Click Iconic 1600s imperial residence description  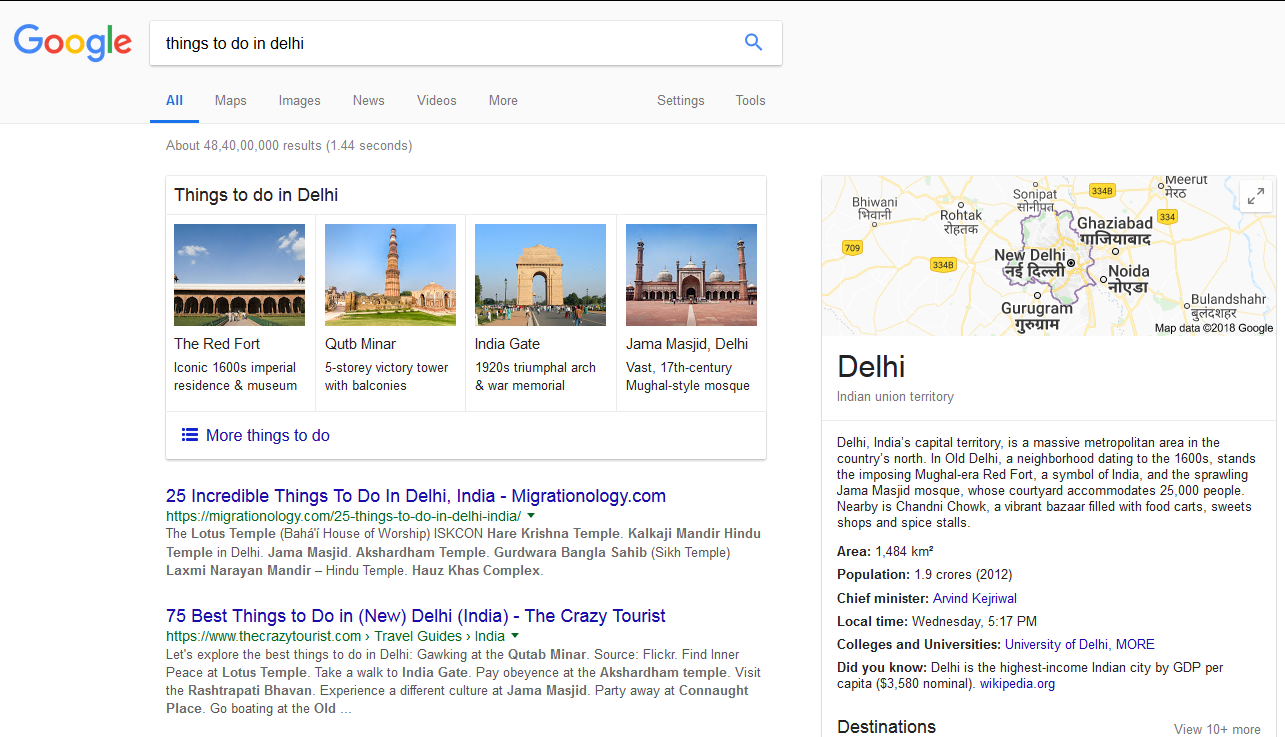click(x=235, y=377)
